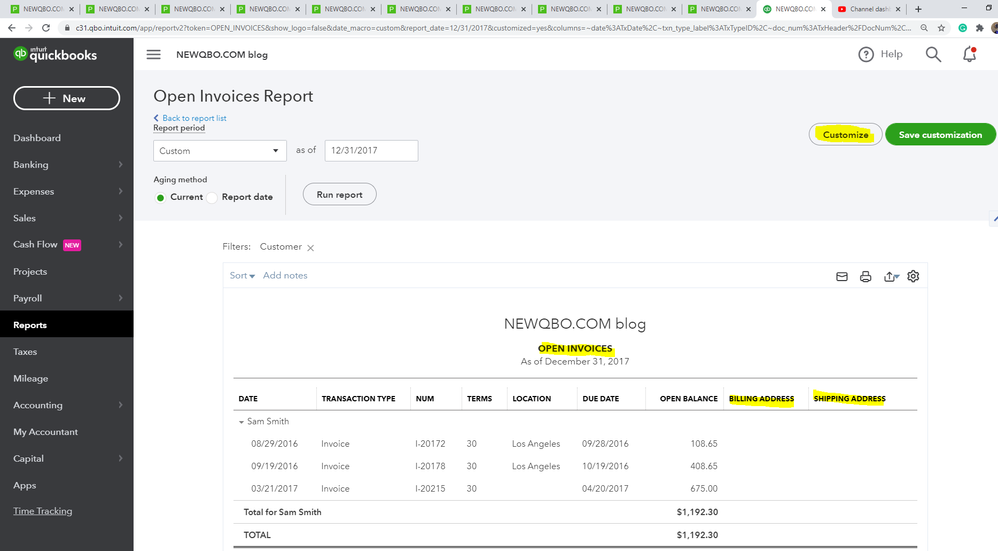998x551 pixels.
Task: Collapse the Sam Smith group
Action: (x=241, y=423)
